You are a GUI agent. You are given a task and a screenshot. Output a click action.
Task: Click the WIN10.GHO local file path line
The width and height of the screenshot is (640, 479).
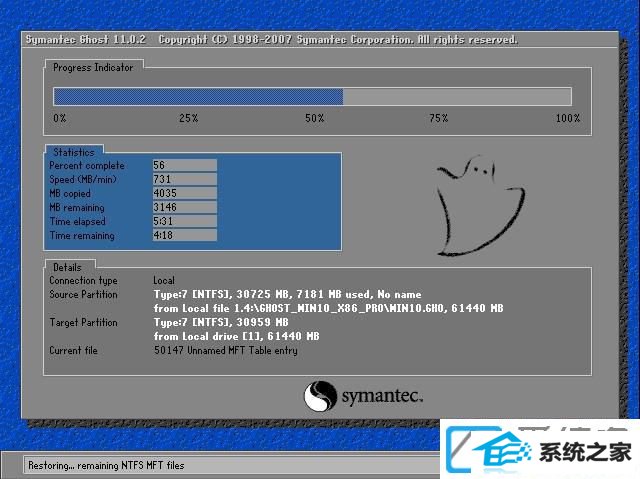pyautogui.click(x=329, y=308)
